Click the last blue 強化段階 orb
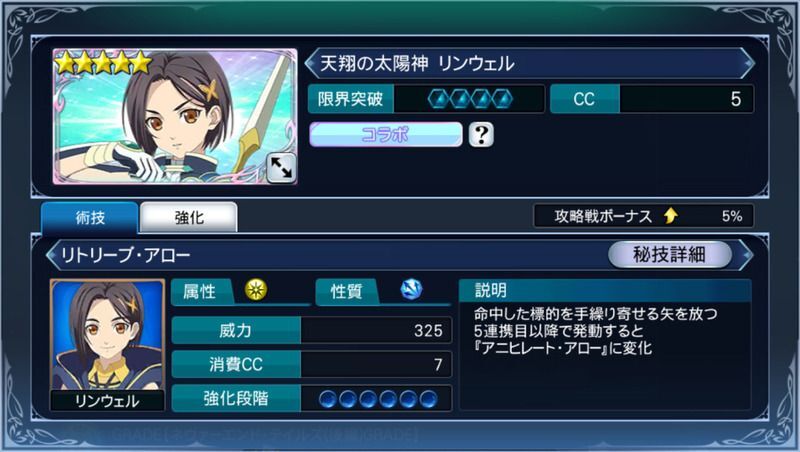 [429, 399]
